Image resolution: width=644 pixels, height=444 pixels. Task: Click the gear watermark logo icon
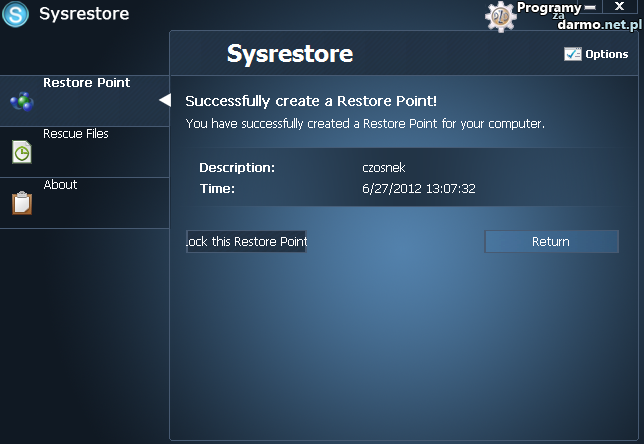(499, 17)
